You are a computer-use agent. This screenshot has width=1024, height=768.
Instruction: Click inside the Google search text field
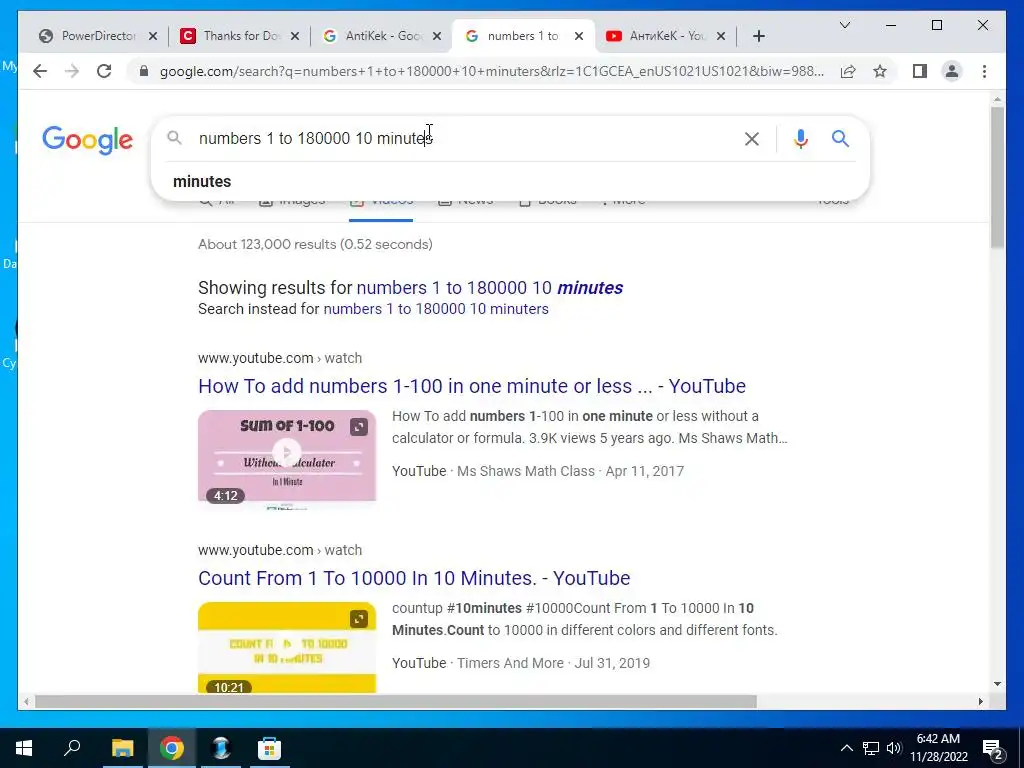(x=464, y=138)
